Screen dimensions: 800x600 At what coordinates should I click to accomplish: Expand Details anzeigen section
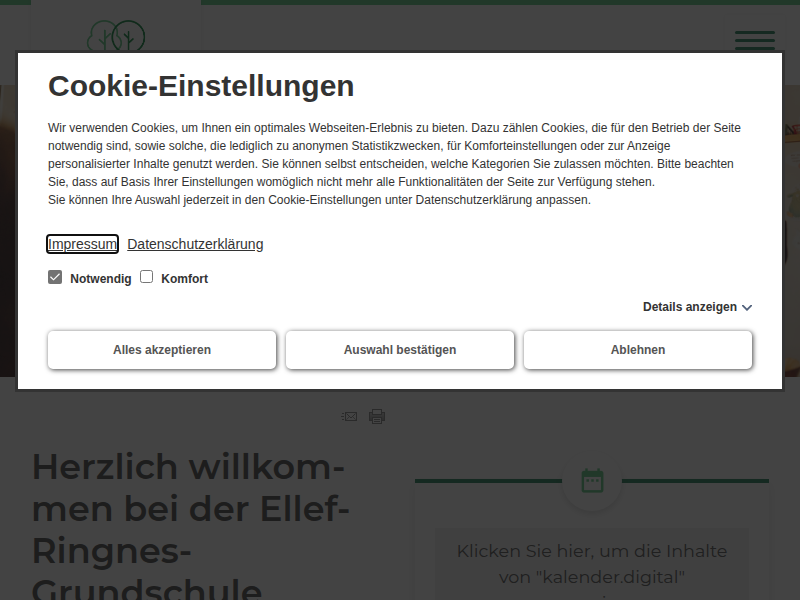point(697,307)
